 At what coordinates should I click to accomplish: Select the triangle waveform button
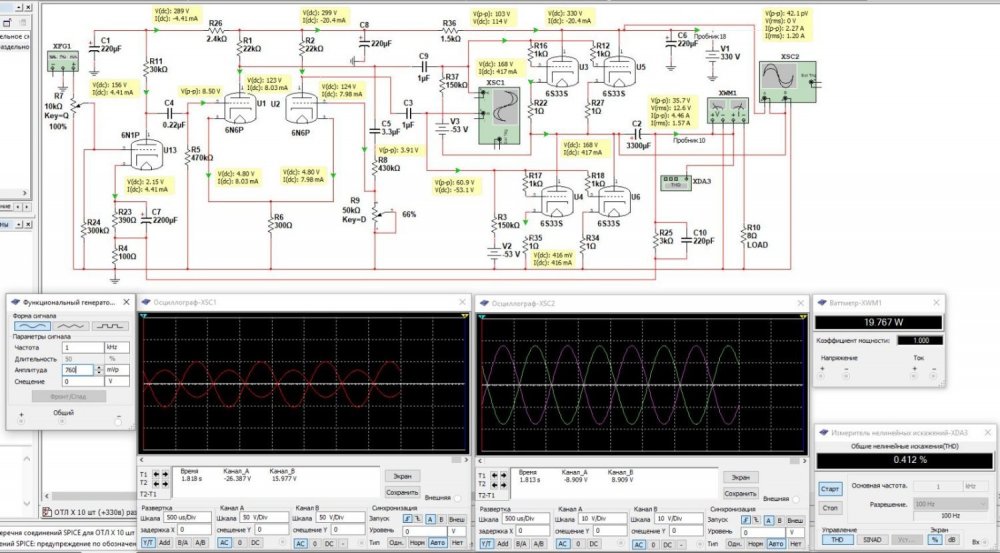click(x=67, y=325)
